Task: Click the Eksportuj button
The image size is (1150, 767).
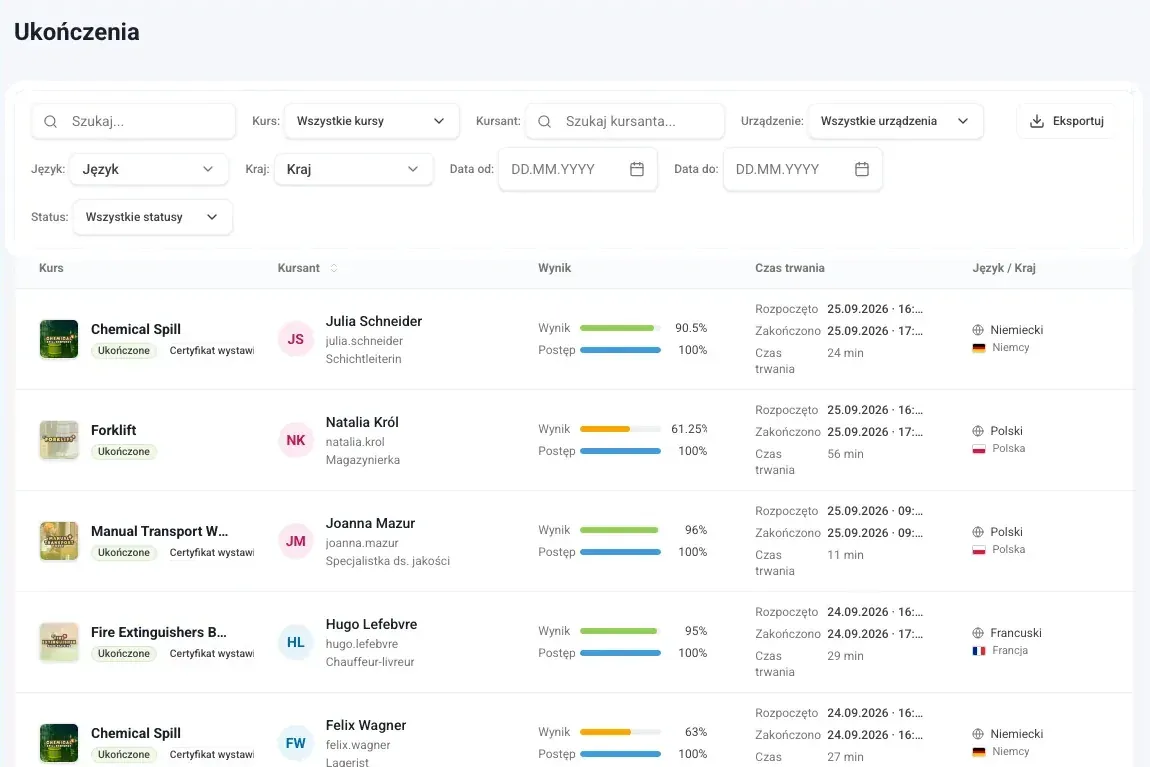Action: [x=1067, y=121]
